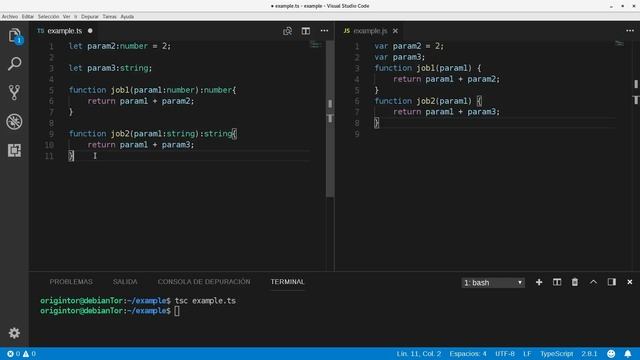Click the left editor minimap preview
640x360 pixels.
[316, 45]
